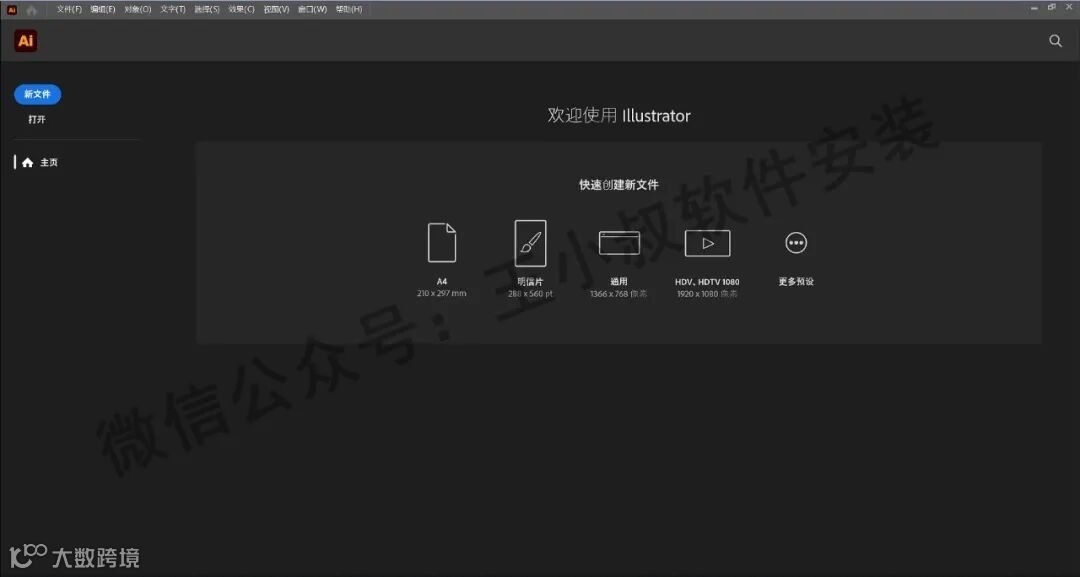The width and height of the screenshot is (1080, 577).
Task: Choose the 明信片 postcard preset icon
Action: [x=530, y=243]
